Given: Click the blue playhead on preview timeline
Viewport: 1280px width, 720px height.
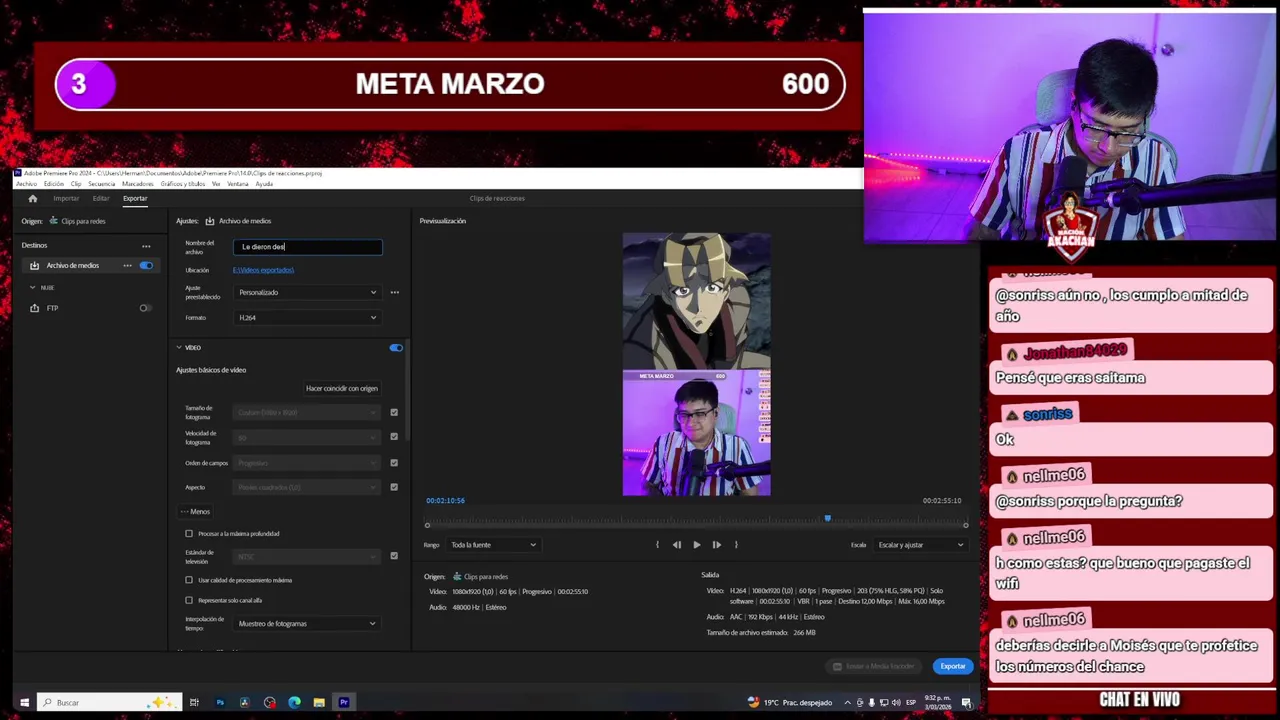Looking at the screenshot, I should 827,518.
